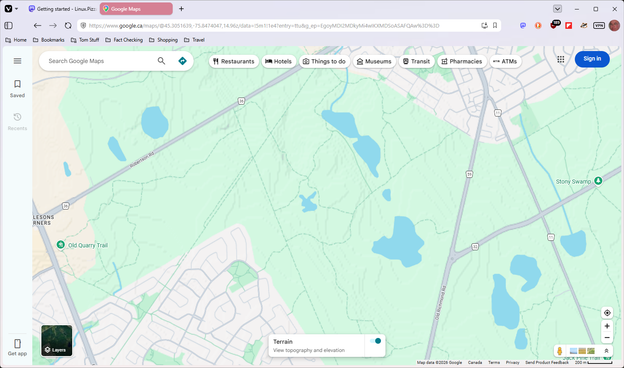Select the Google Maps tab
The image size is (624, 368).
coord(136,9)
